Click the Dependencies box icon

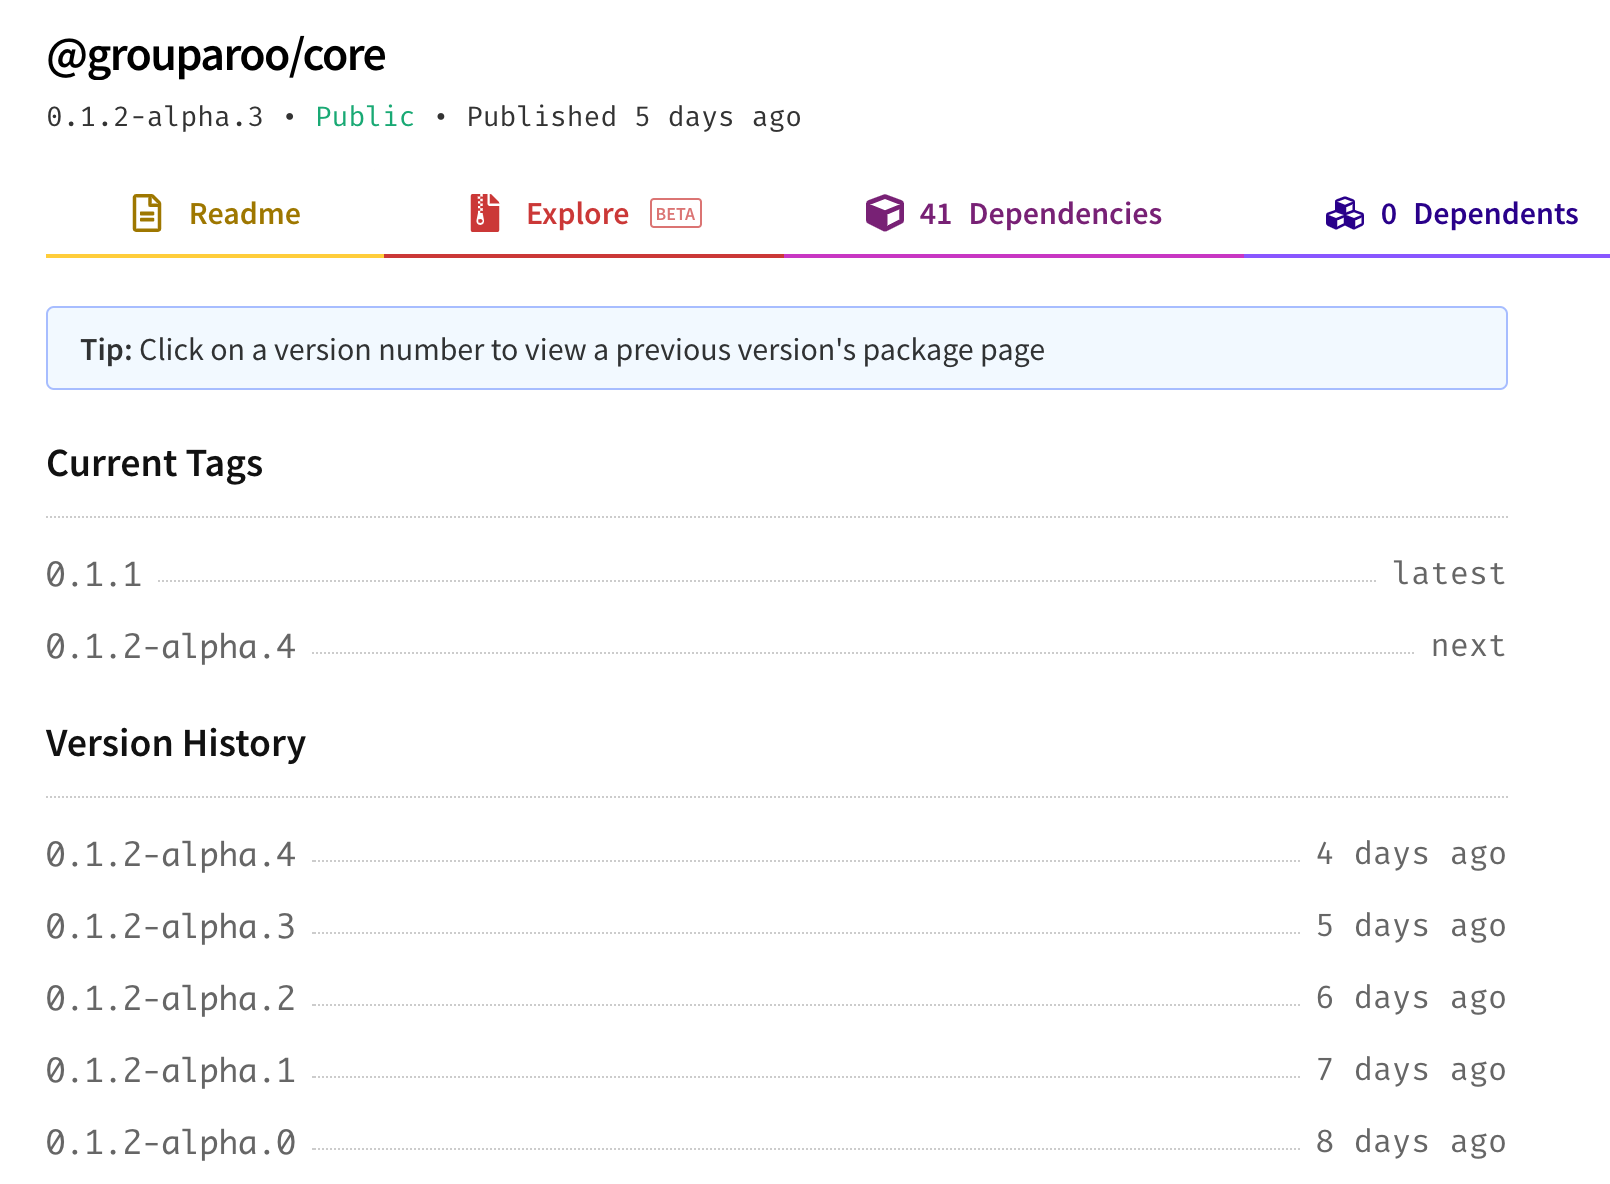[884, 213]
